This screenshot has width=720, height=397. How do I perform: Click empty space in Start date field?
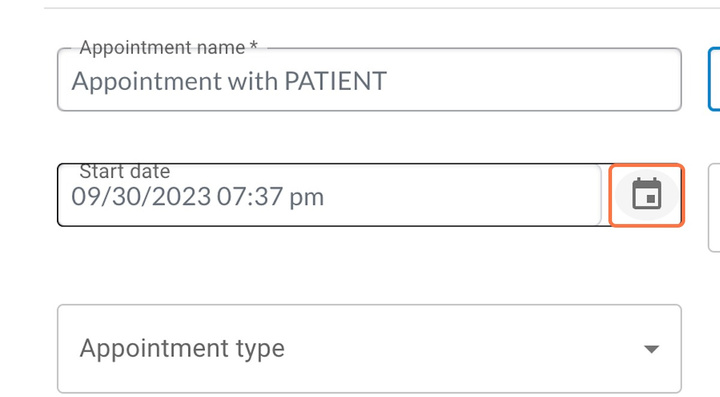click(459, 197)
